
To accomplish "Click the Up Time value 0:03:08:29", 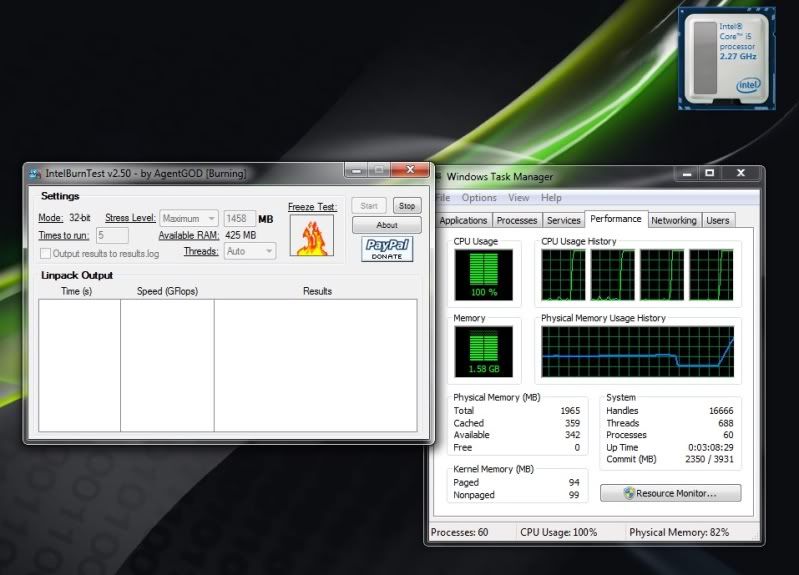I will [x=711, y=447].
